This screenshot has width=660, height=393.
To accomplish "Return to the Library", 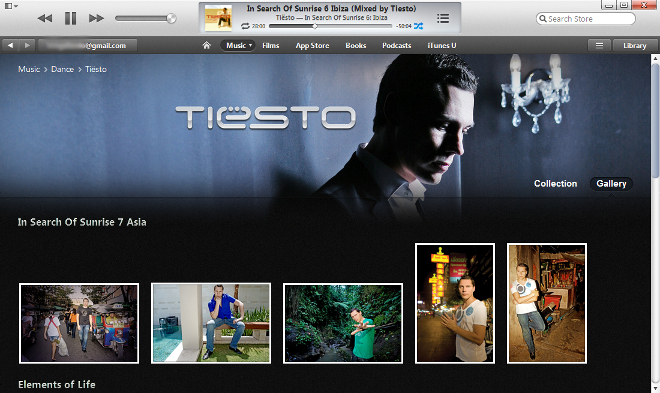I will (x=634, y=45).
